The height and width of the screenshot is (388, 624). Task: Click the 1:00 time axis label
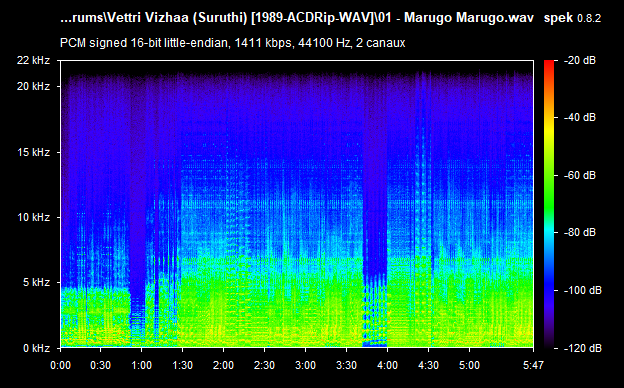pyautogui.click(x=142, y=365)
